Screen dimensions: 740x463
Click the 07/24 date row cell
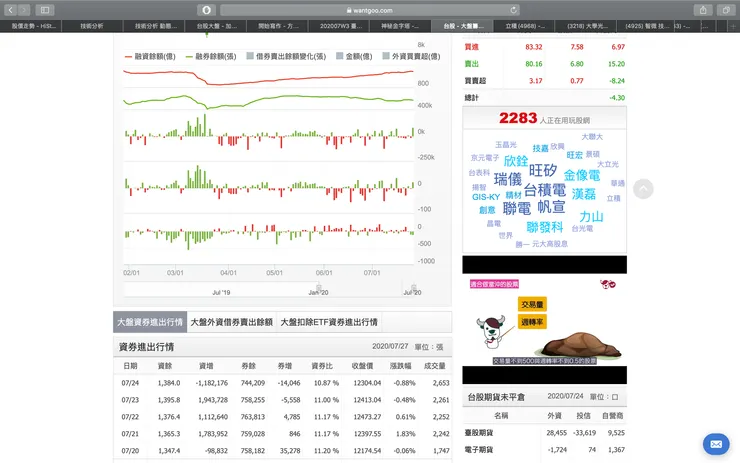click(x=130, y=383)
